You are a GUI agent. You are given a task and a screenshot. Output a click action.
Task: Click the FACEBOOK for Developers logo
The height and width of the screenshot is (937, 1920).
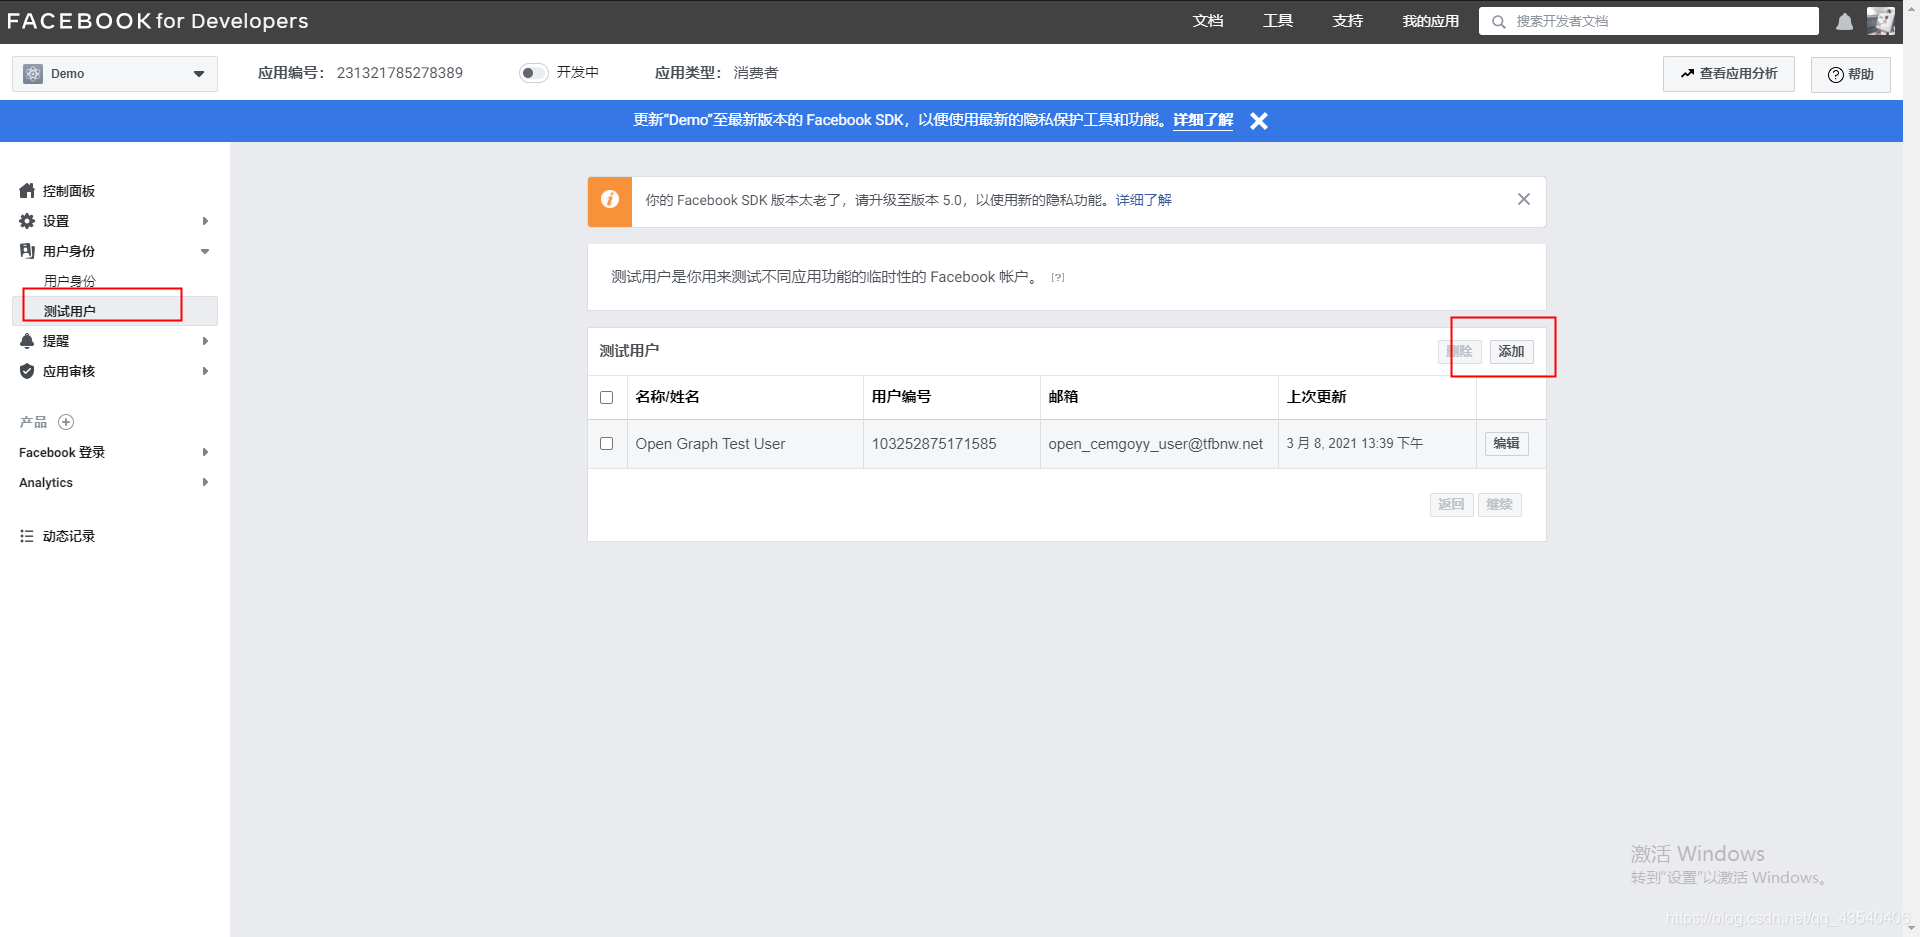158,21
